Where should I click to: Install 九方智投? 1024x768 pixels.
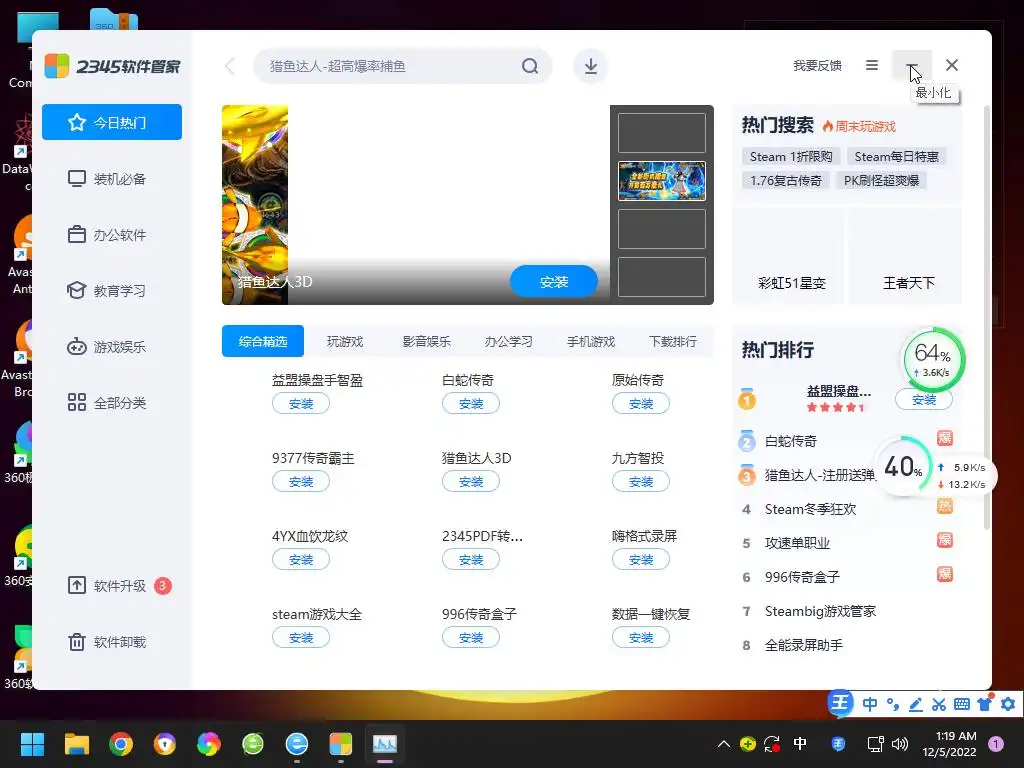point(641,481)
